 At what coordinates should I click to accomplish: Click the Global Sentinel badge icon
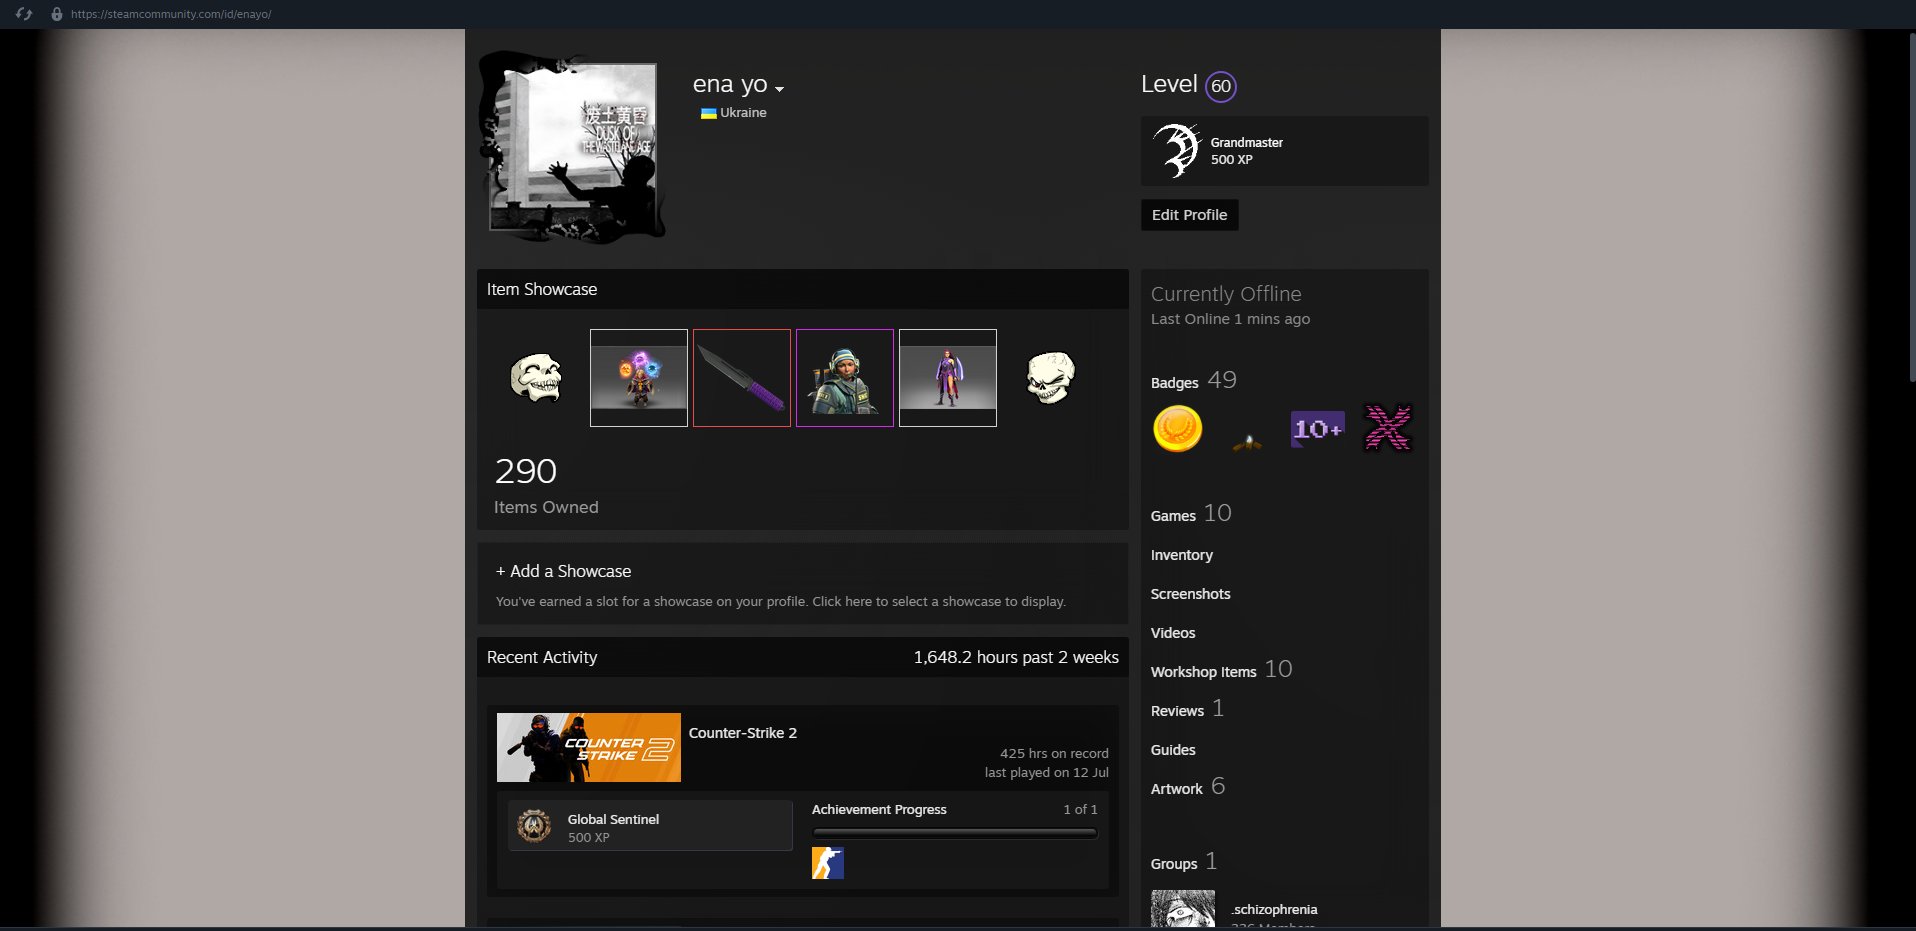pos(534,826)
